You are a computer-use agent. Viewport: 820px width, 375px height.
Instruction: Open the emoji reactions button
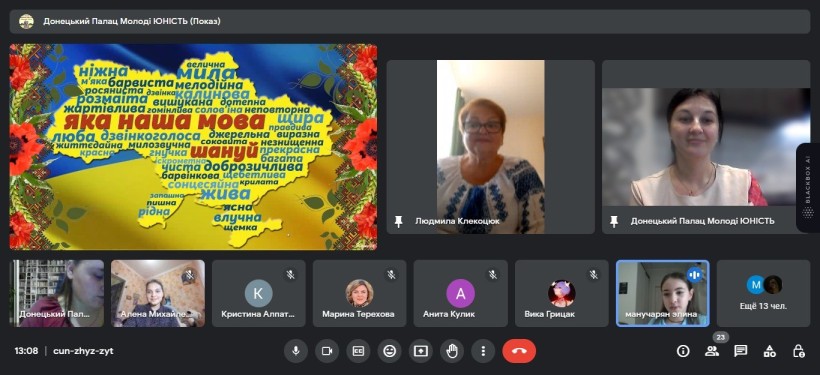coord(390,351)
